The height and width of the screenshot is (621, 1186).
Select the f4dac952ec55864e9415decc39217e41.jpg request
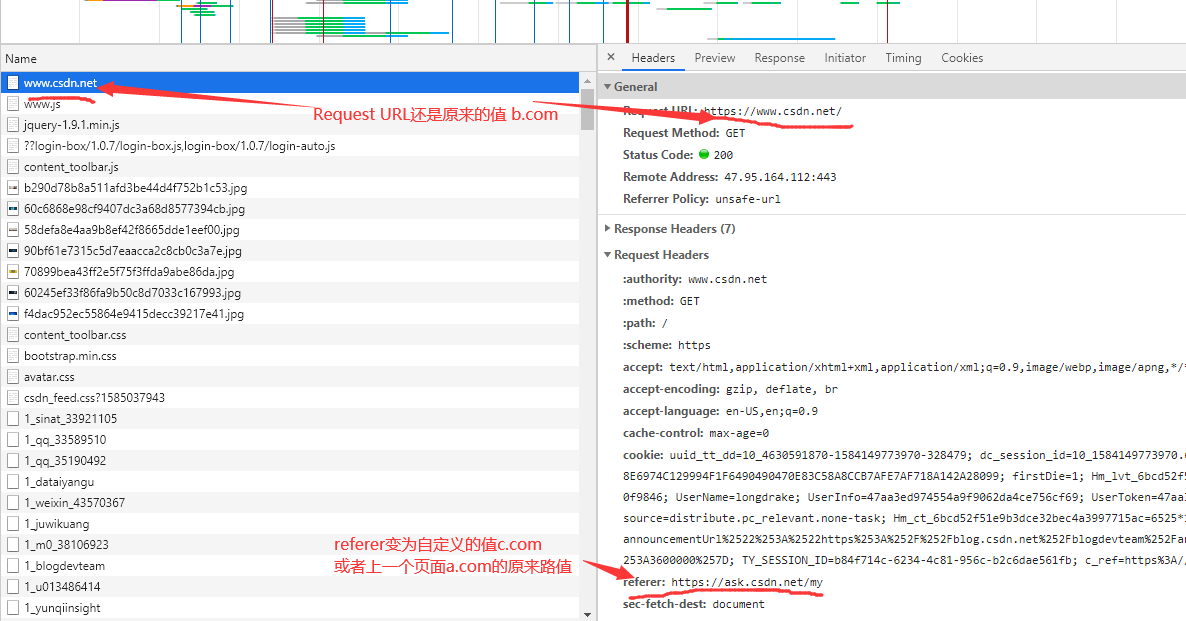coord(290,314)
